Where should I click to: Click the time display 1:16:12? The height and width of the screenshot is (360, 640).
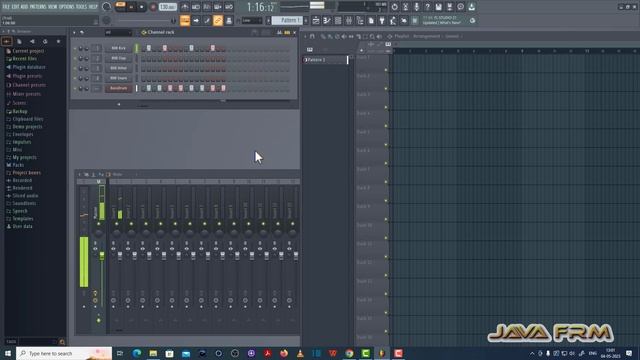261,7
